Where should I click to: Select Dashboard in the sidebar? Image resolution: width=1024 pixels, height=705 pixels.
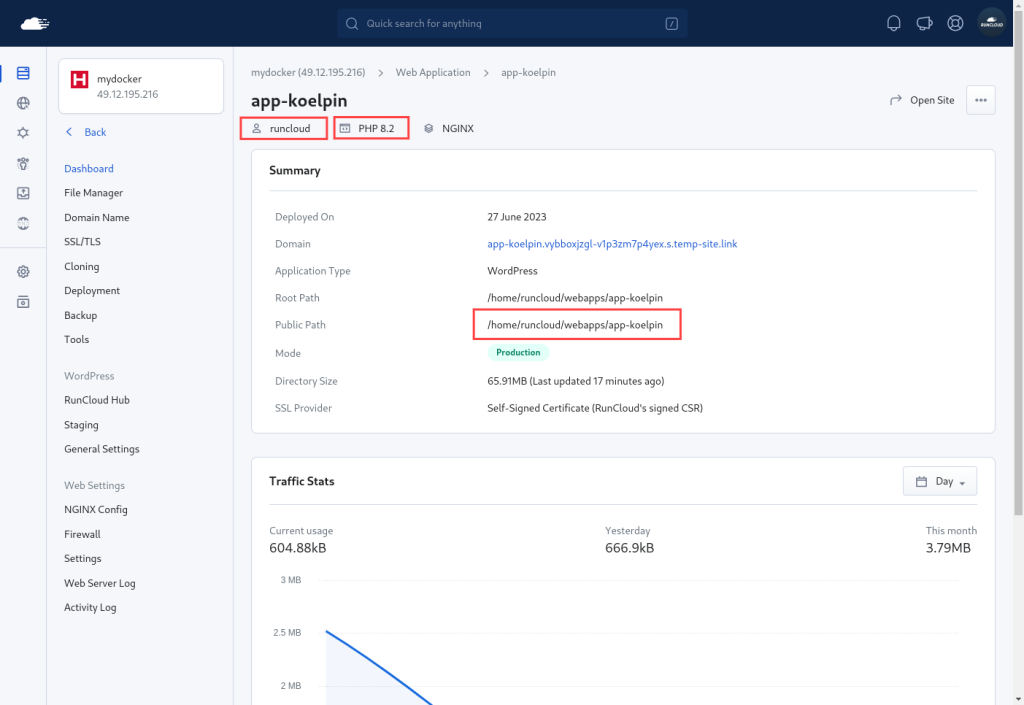(89, 168)
